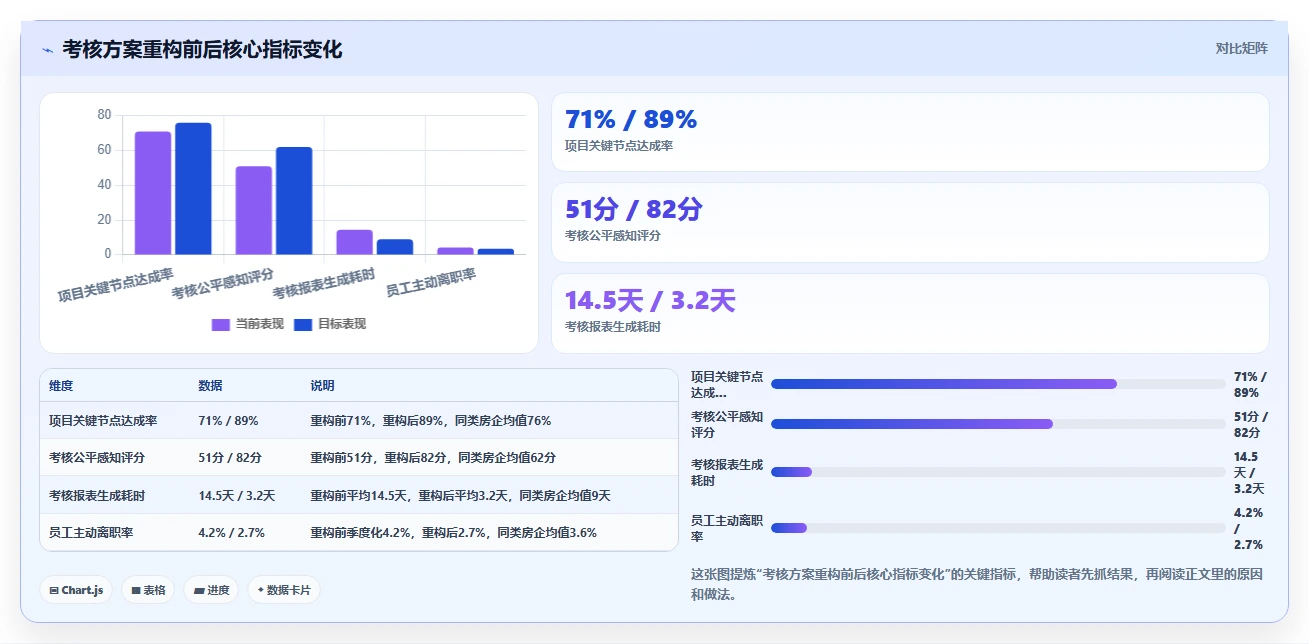Click progress bar for 考核报表生成耗时
Viewport: 1309px width, 644px height.
point(998,472)
